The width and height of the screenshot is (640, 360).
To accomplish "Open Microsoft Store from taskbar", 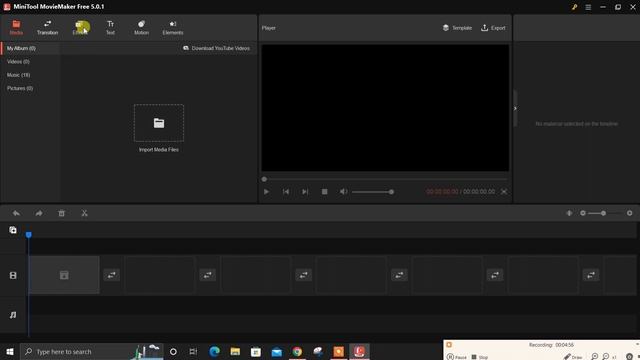I will click(256, 351).
